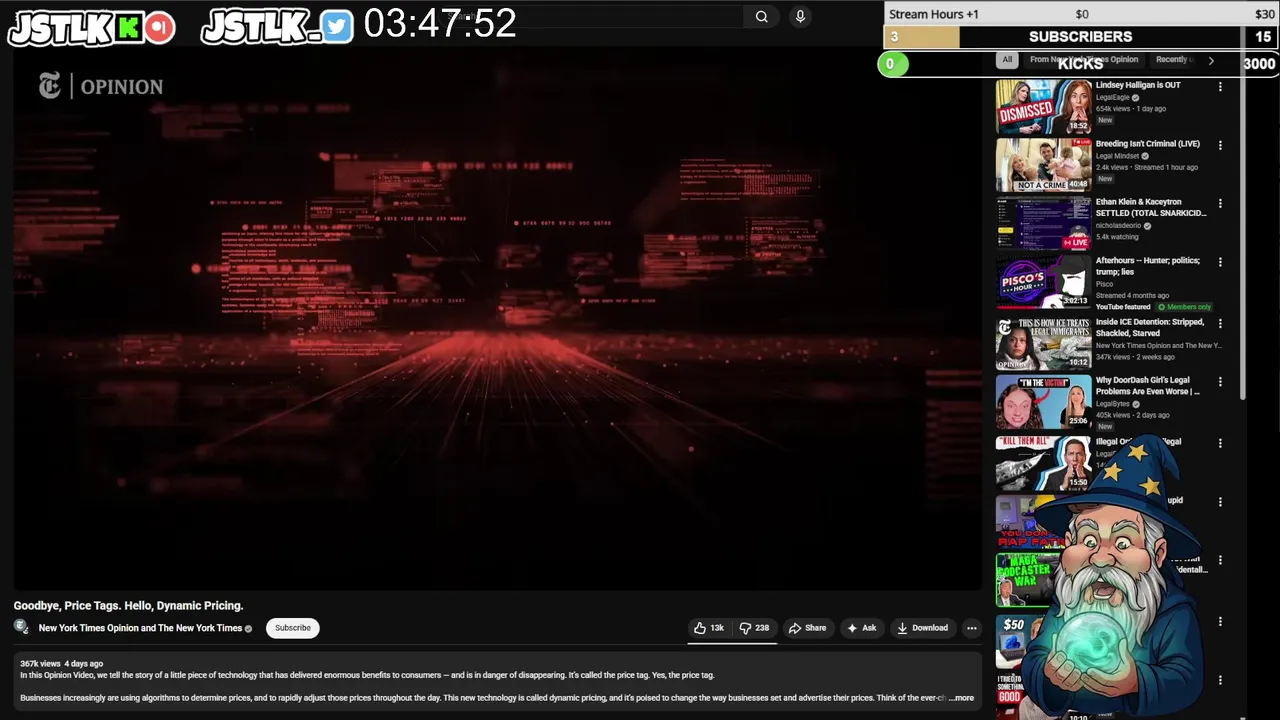Open the Pisco's Hour Afterhours thumbnail
Screen dimensions: 1280x720
click(1043, 282)
